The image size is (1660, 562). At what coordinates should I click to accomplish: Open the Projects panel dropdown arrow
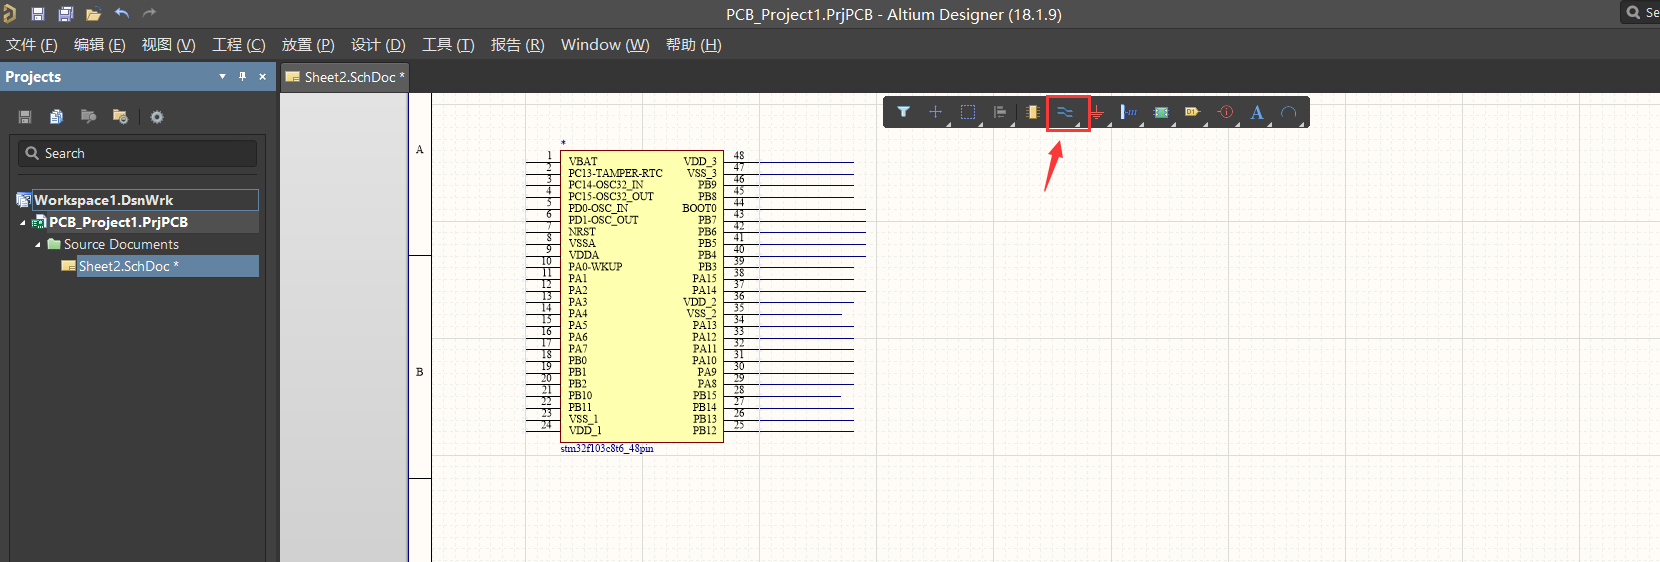[x=222, y=77]
